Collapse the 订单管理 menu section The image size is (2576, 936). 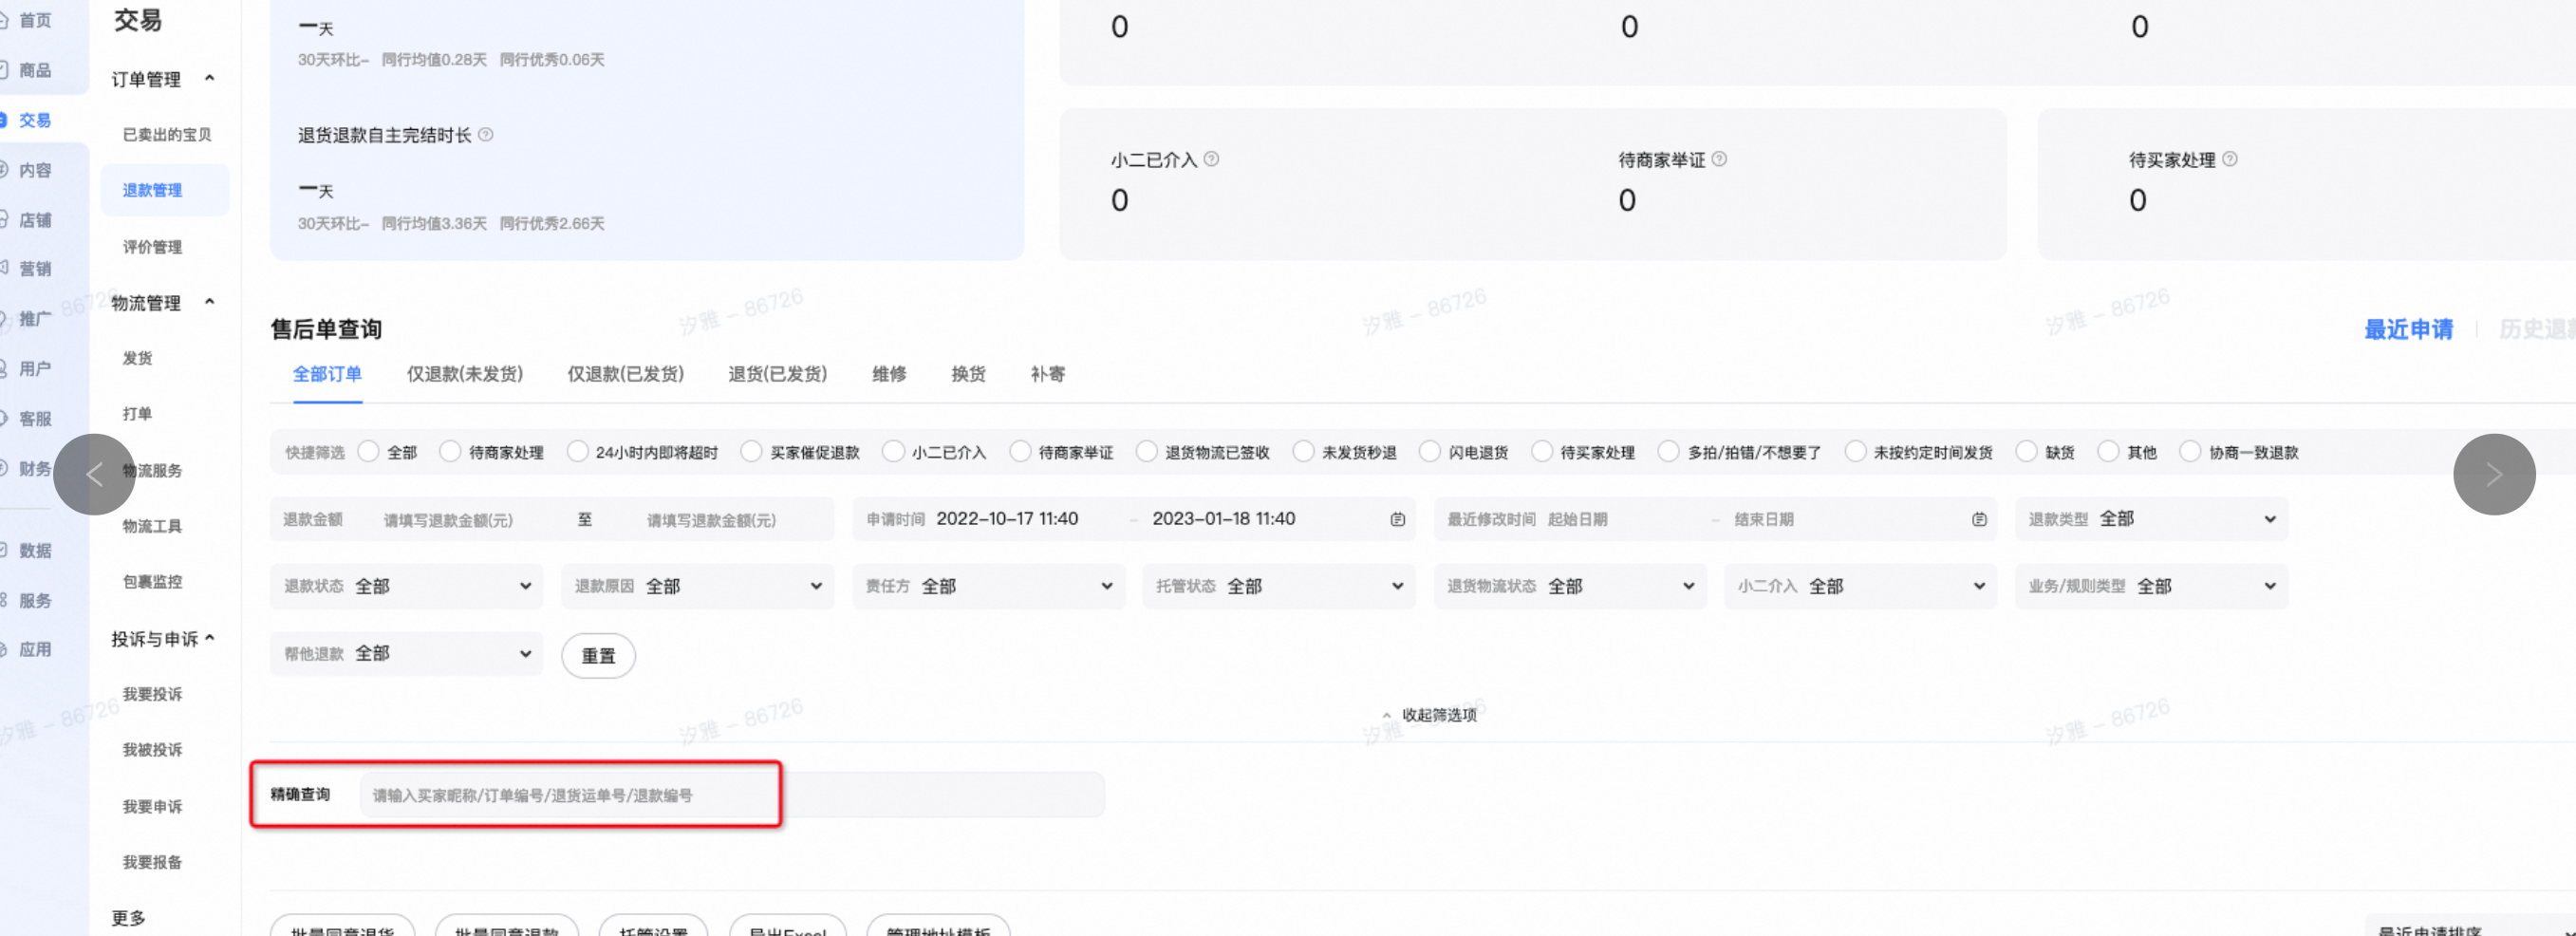[x=209, y=78]
